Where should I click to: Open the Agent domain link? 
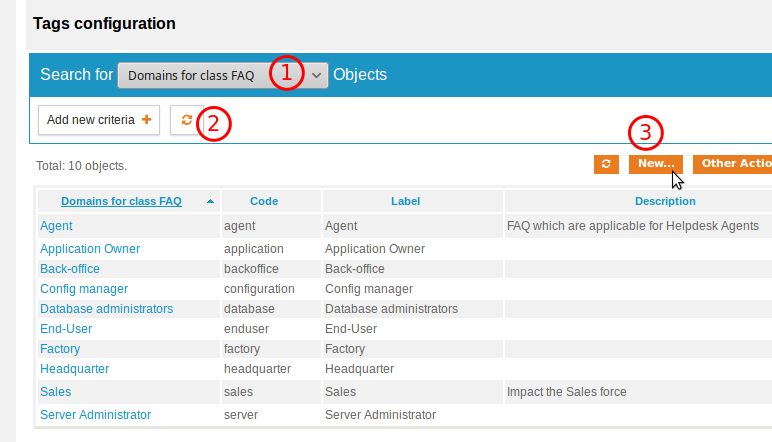[56, 226]
